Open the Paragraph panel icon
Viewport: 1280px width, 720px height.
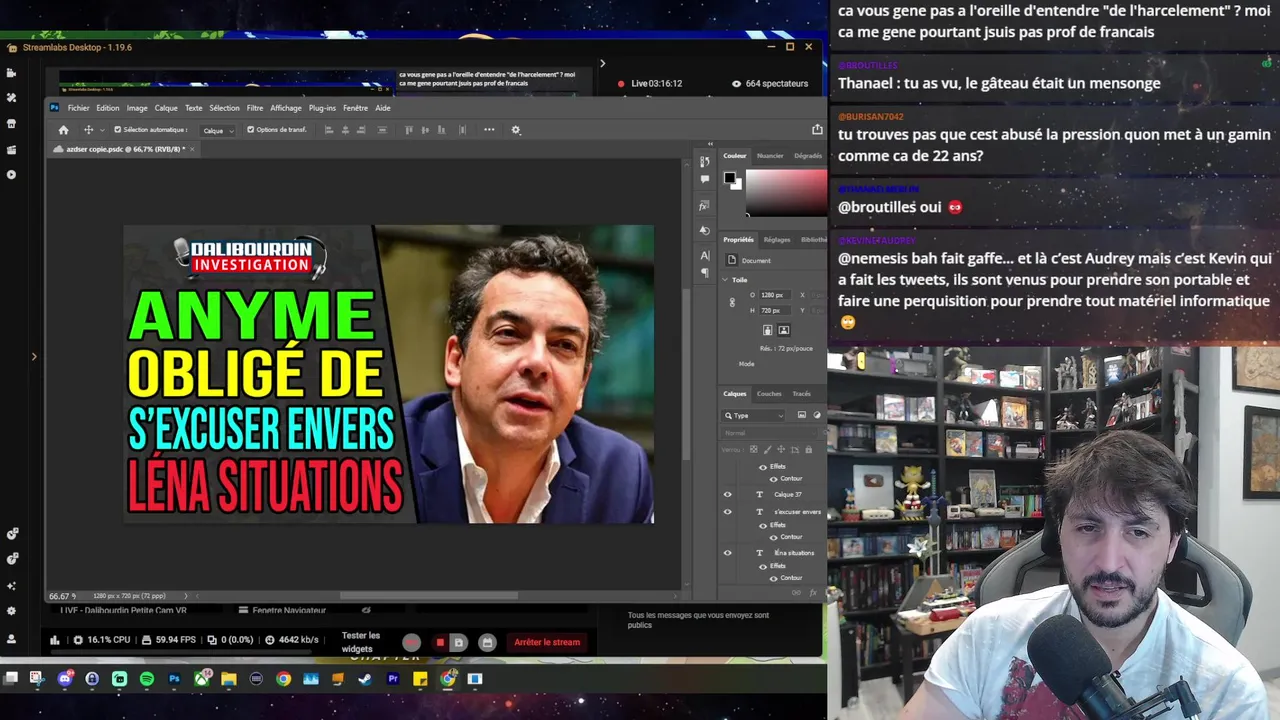705,273
